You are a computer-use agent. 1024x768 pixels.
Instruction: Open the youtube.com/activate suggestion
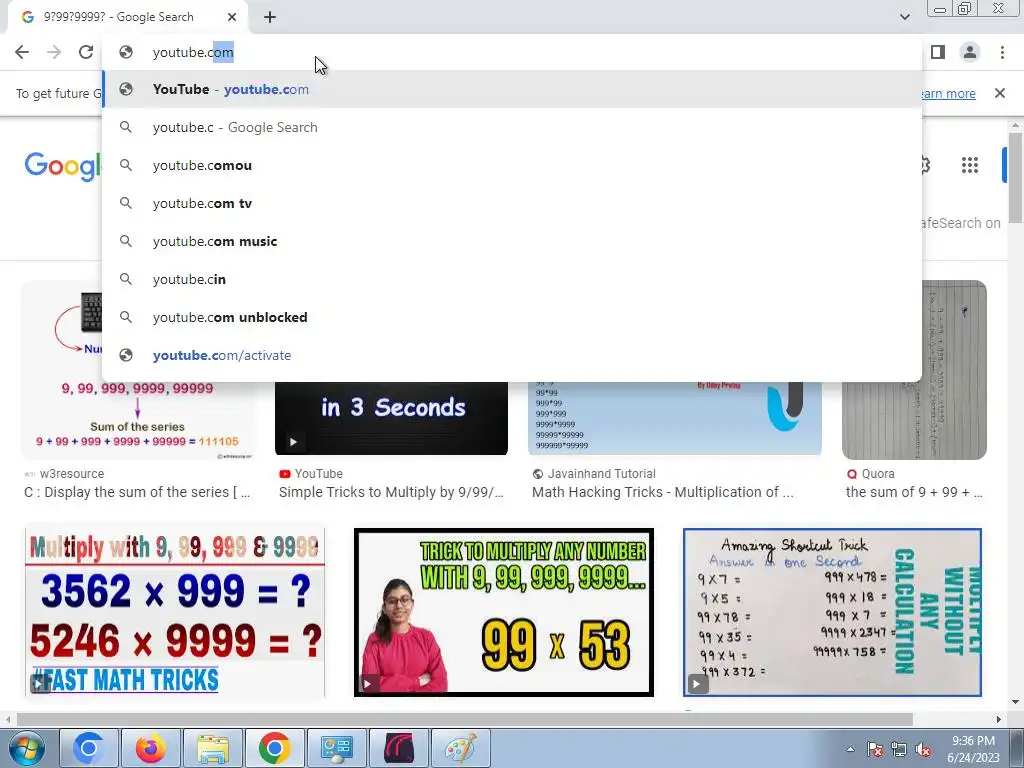(513, 355)
